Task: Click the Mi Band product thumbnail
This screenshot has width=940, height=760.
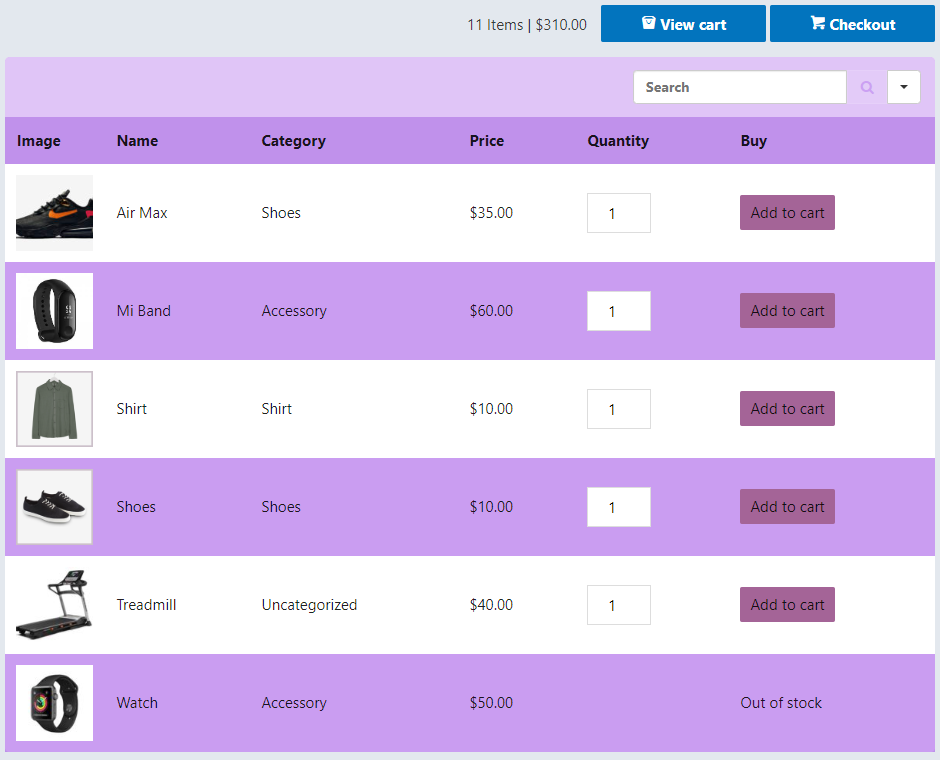Action: click(54, 310)
